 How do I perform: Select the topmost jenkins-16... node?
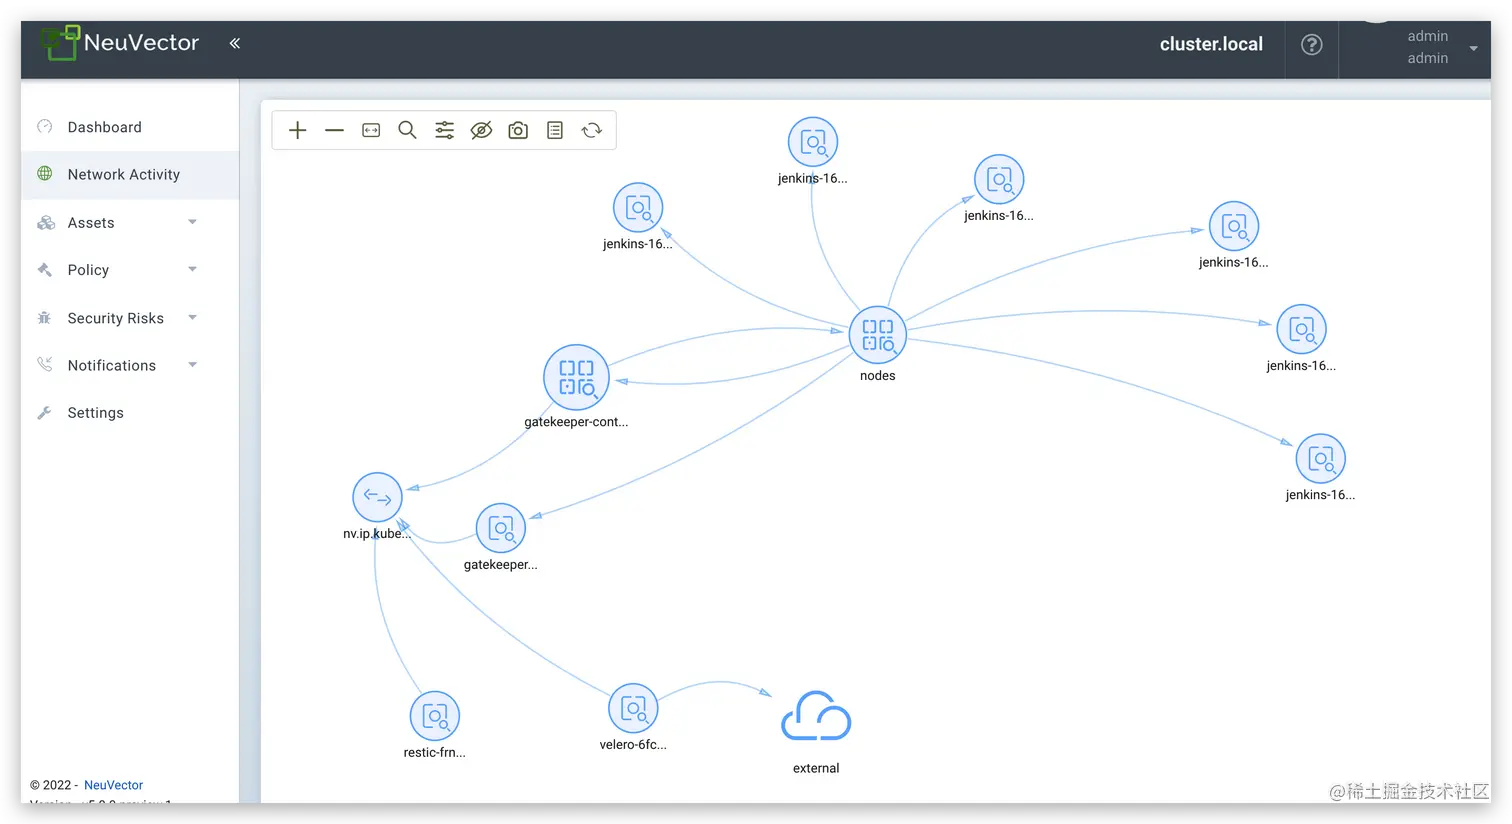coord(813,142)
